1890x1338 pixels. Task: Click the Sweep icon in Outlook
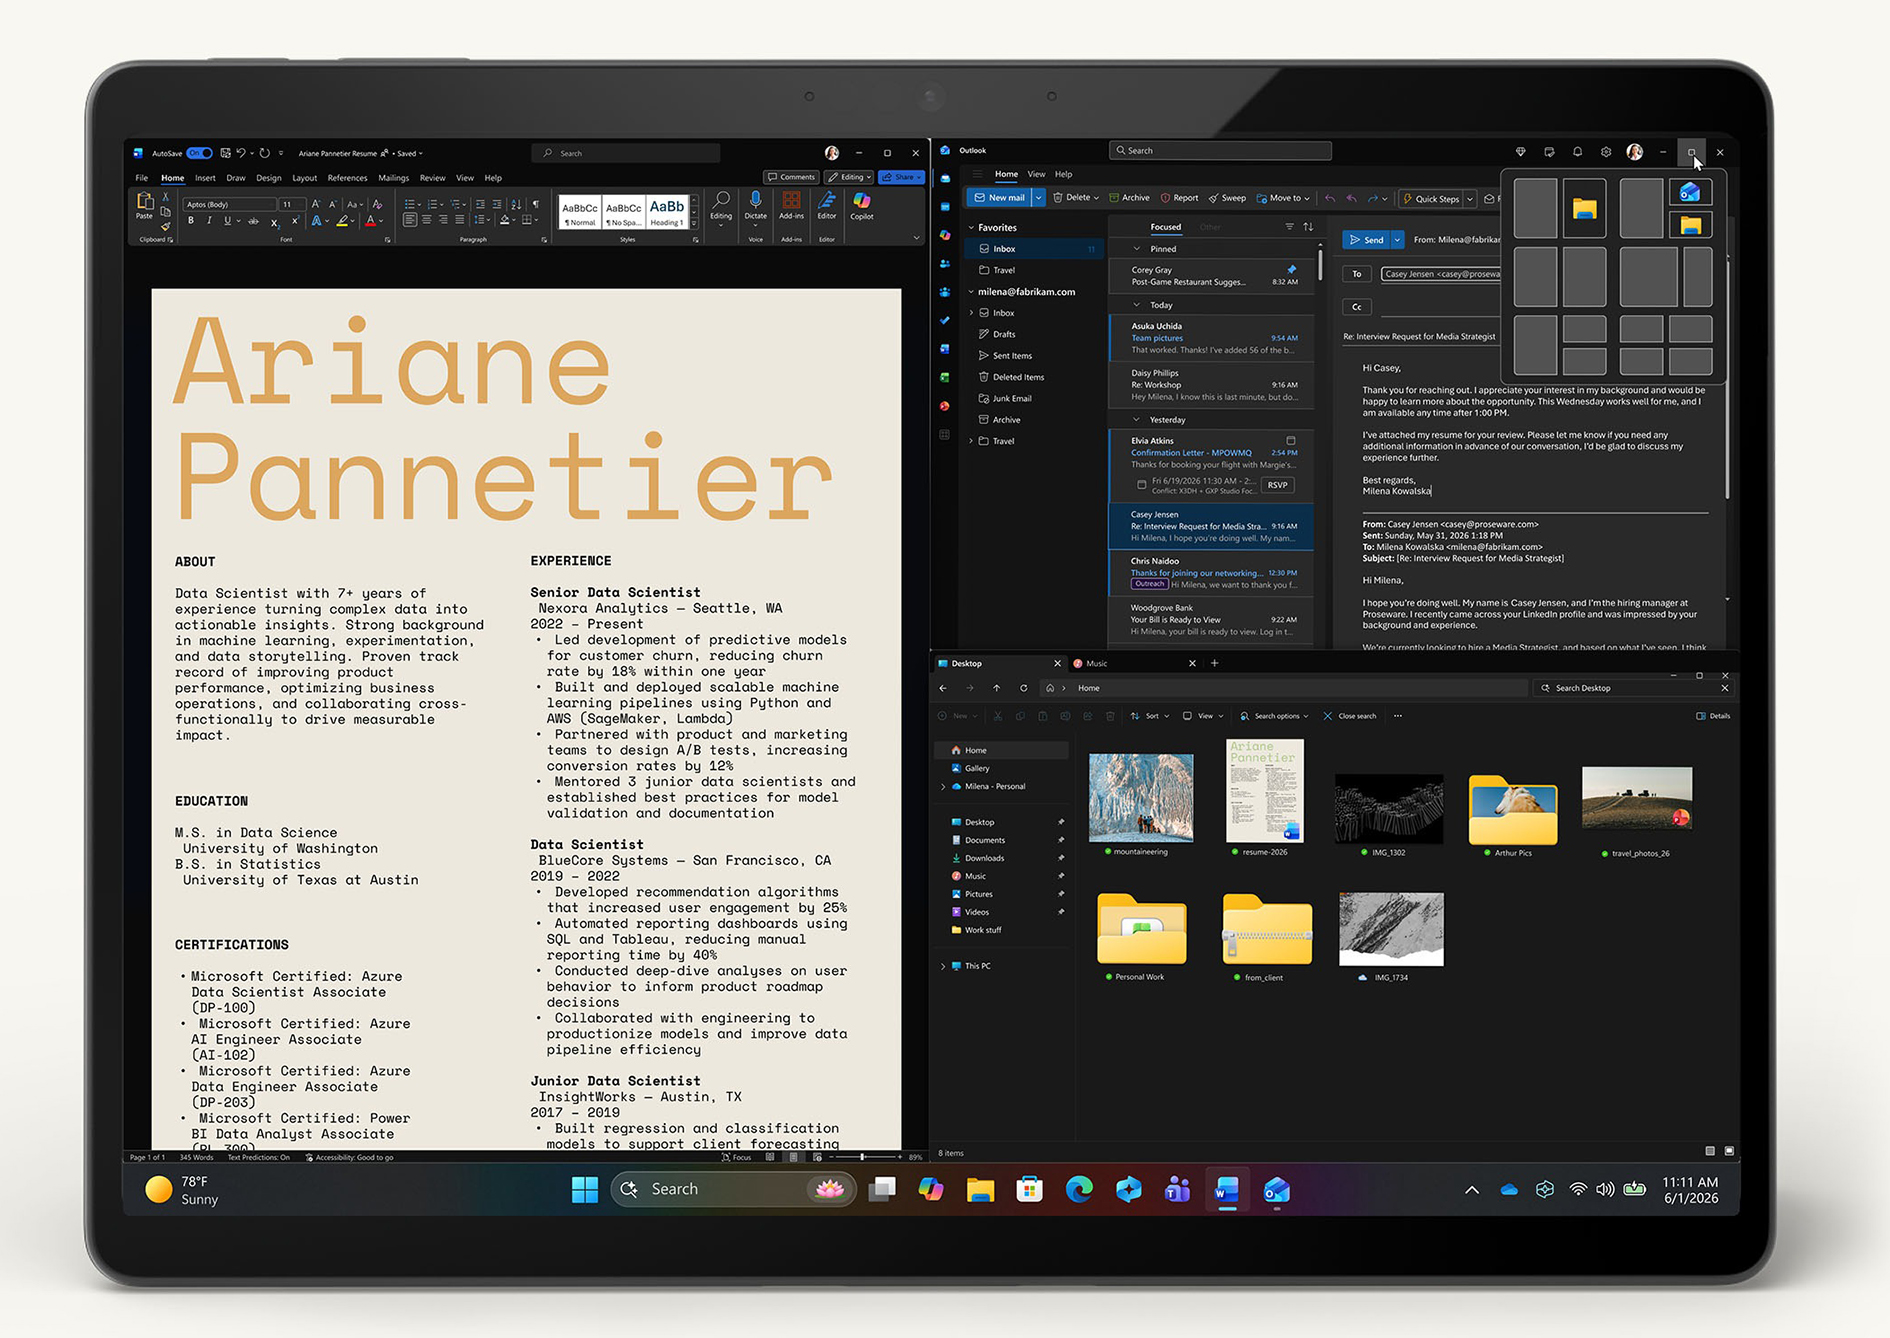point(1227,198)
